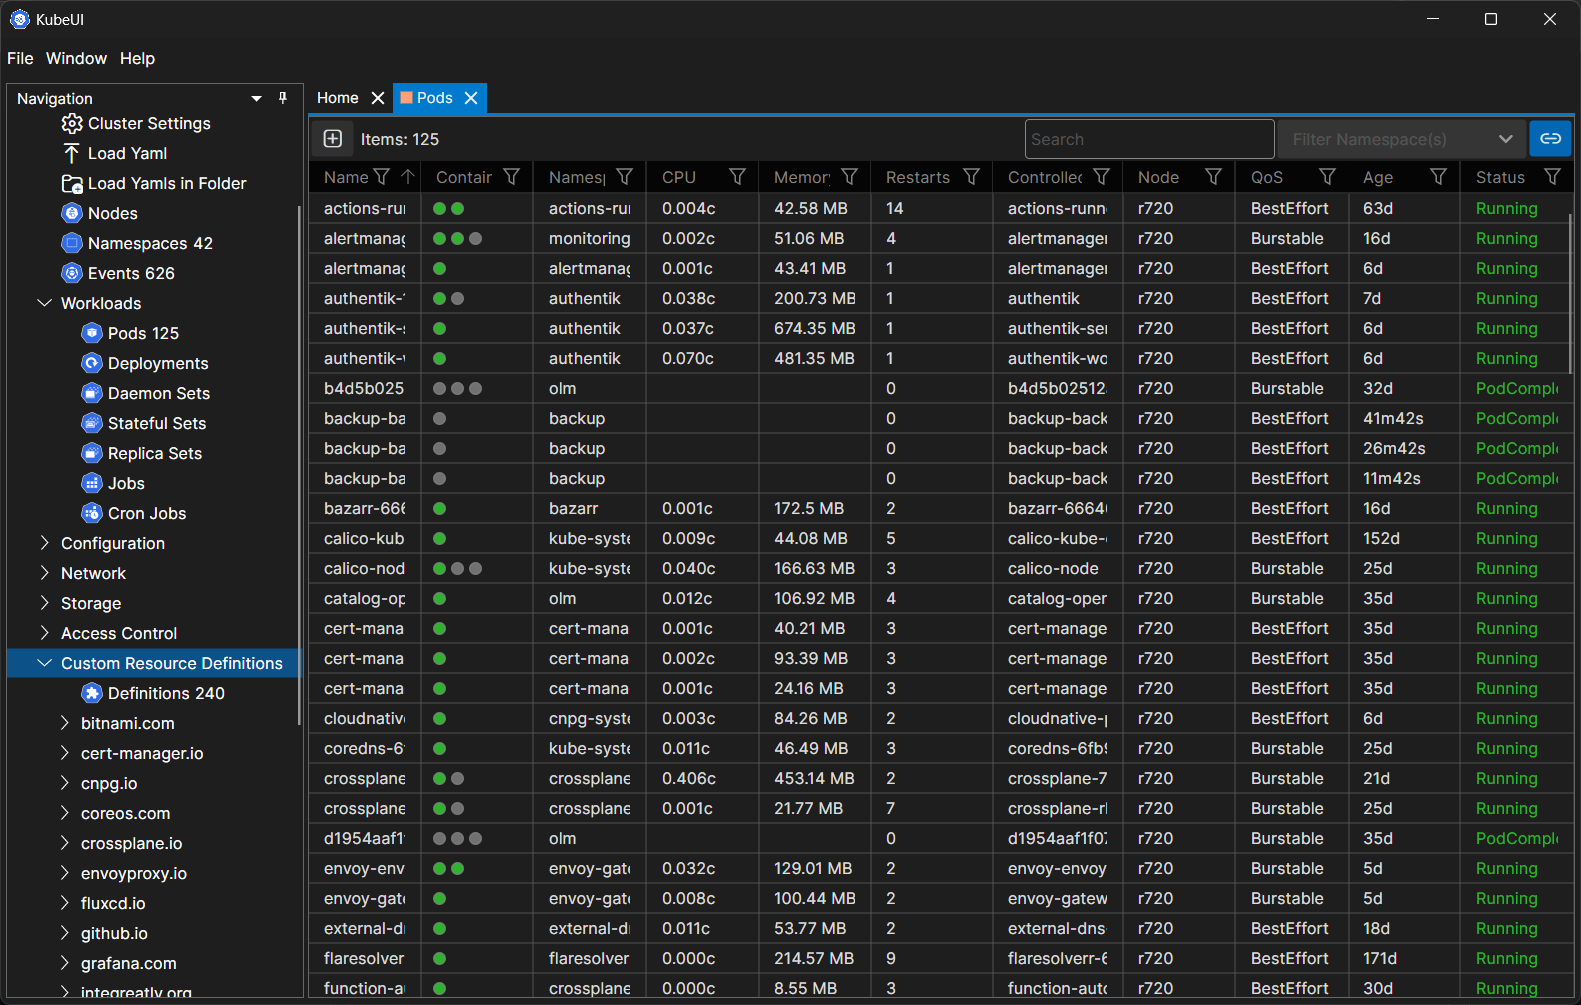
Task: Click the Load Yaml upload icon
Action: click(72, 153)
